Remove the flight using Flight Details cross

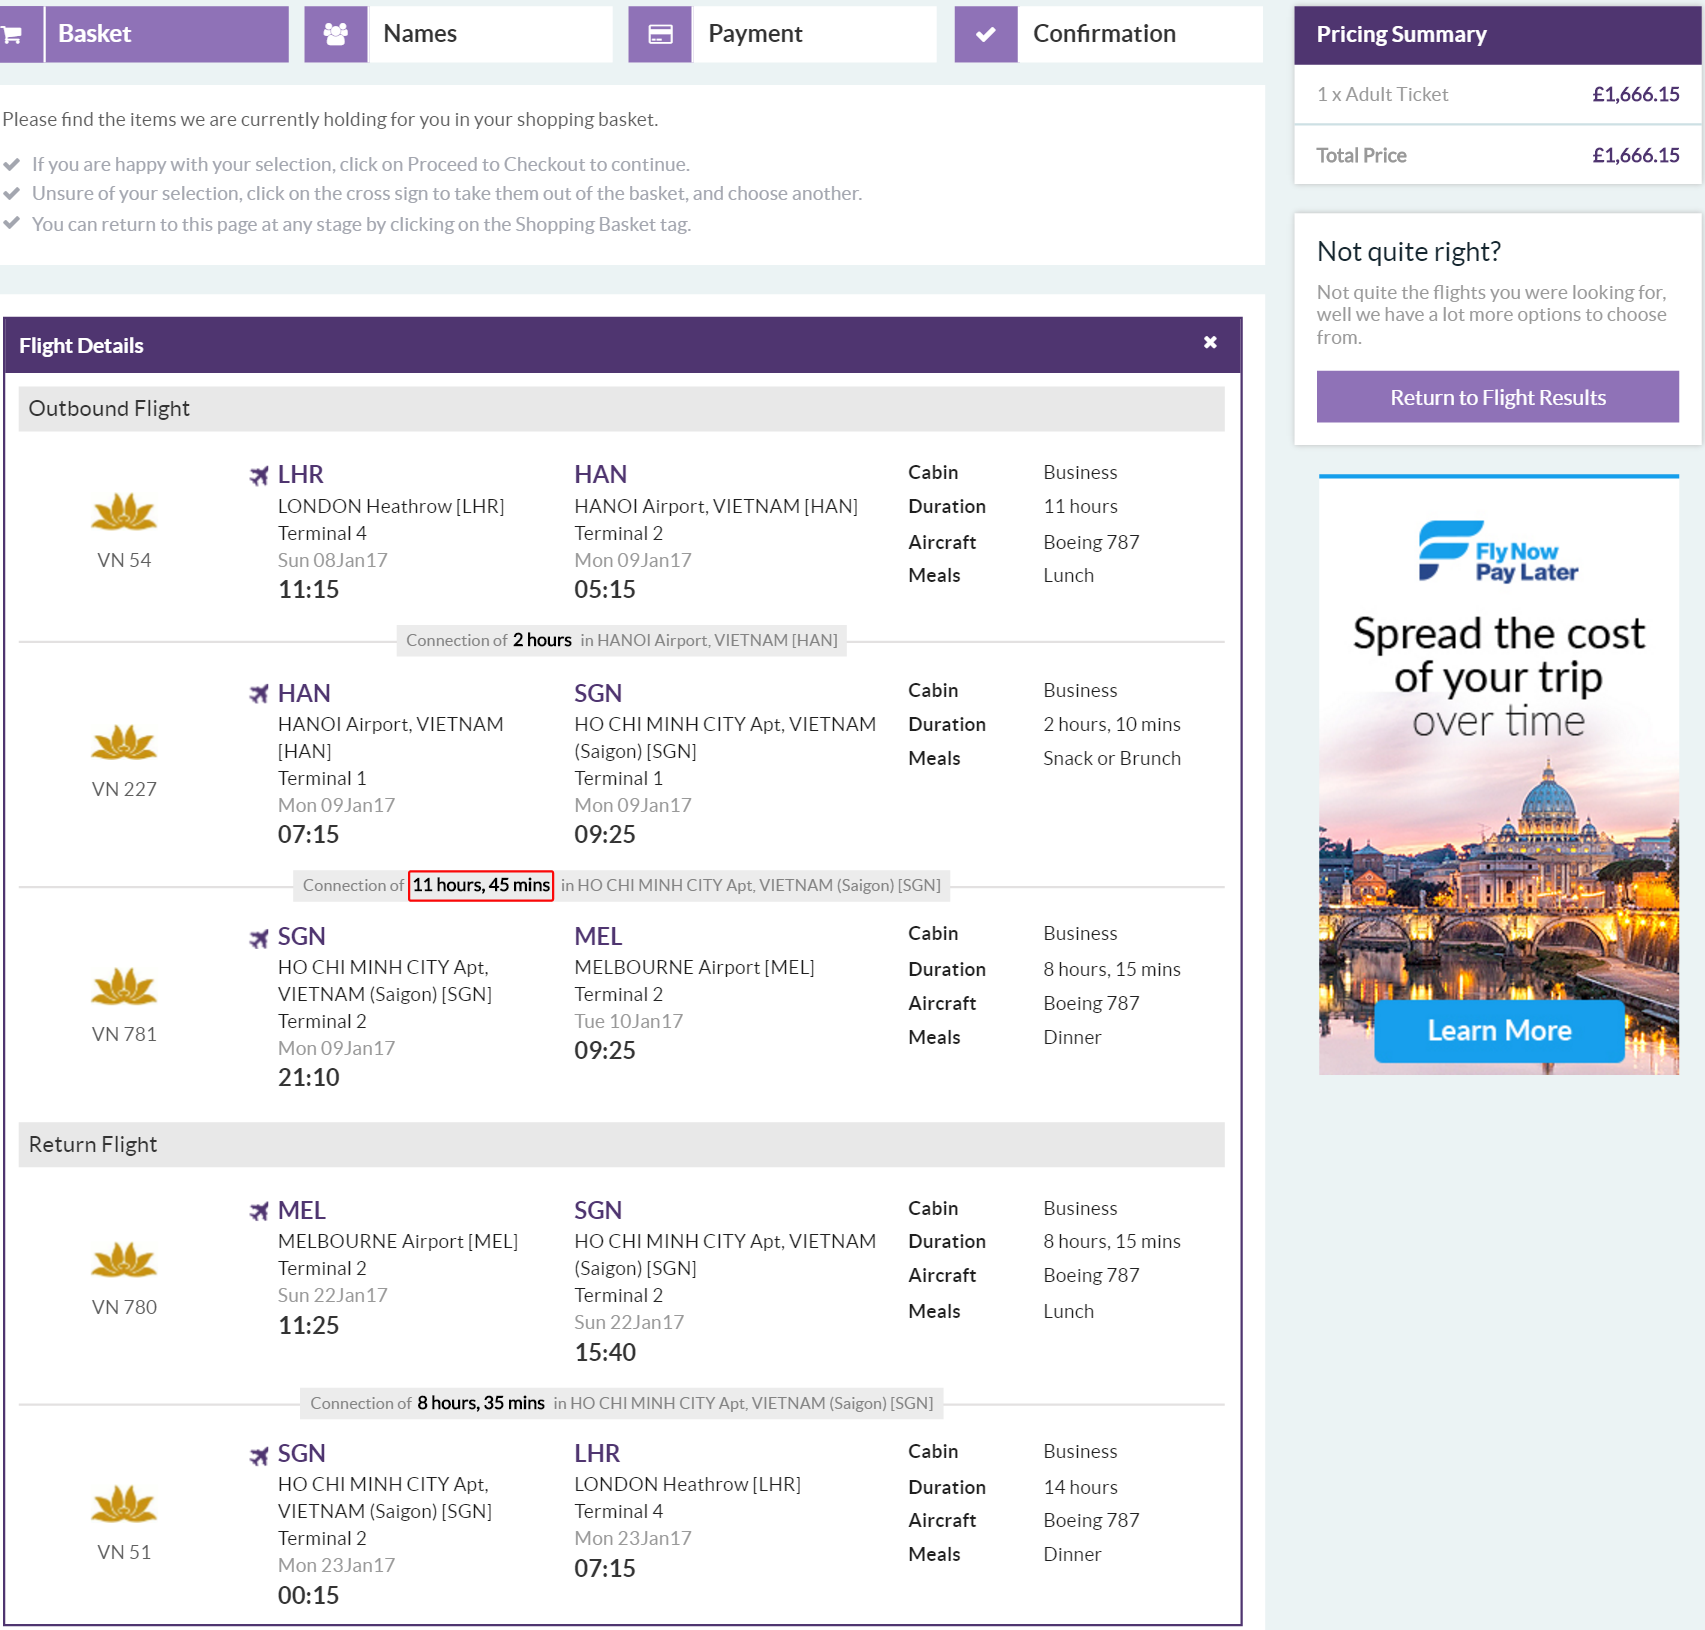click(x=1210, y=342)
